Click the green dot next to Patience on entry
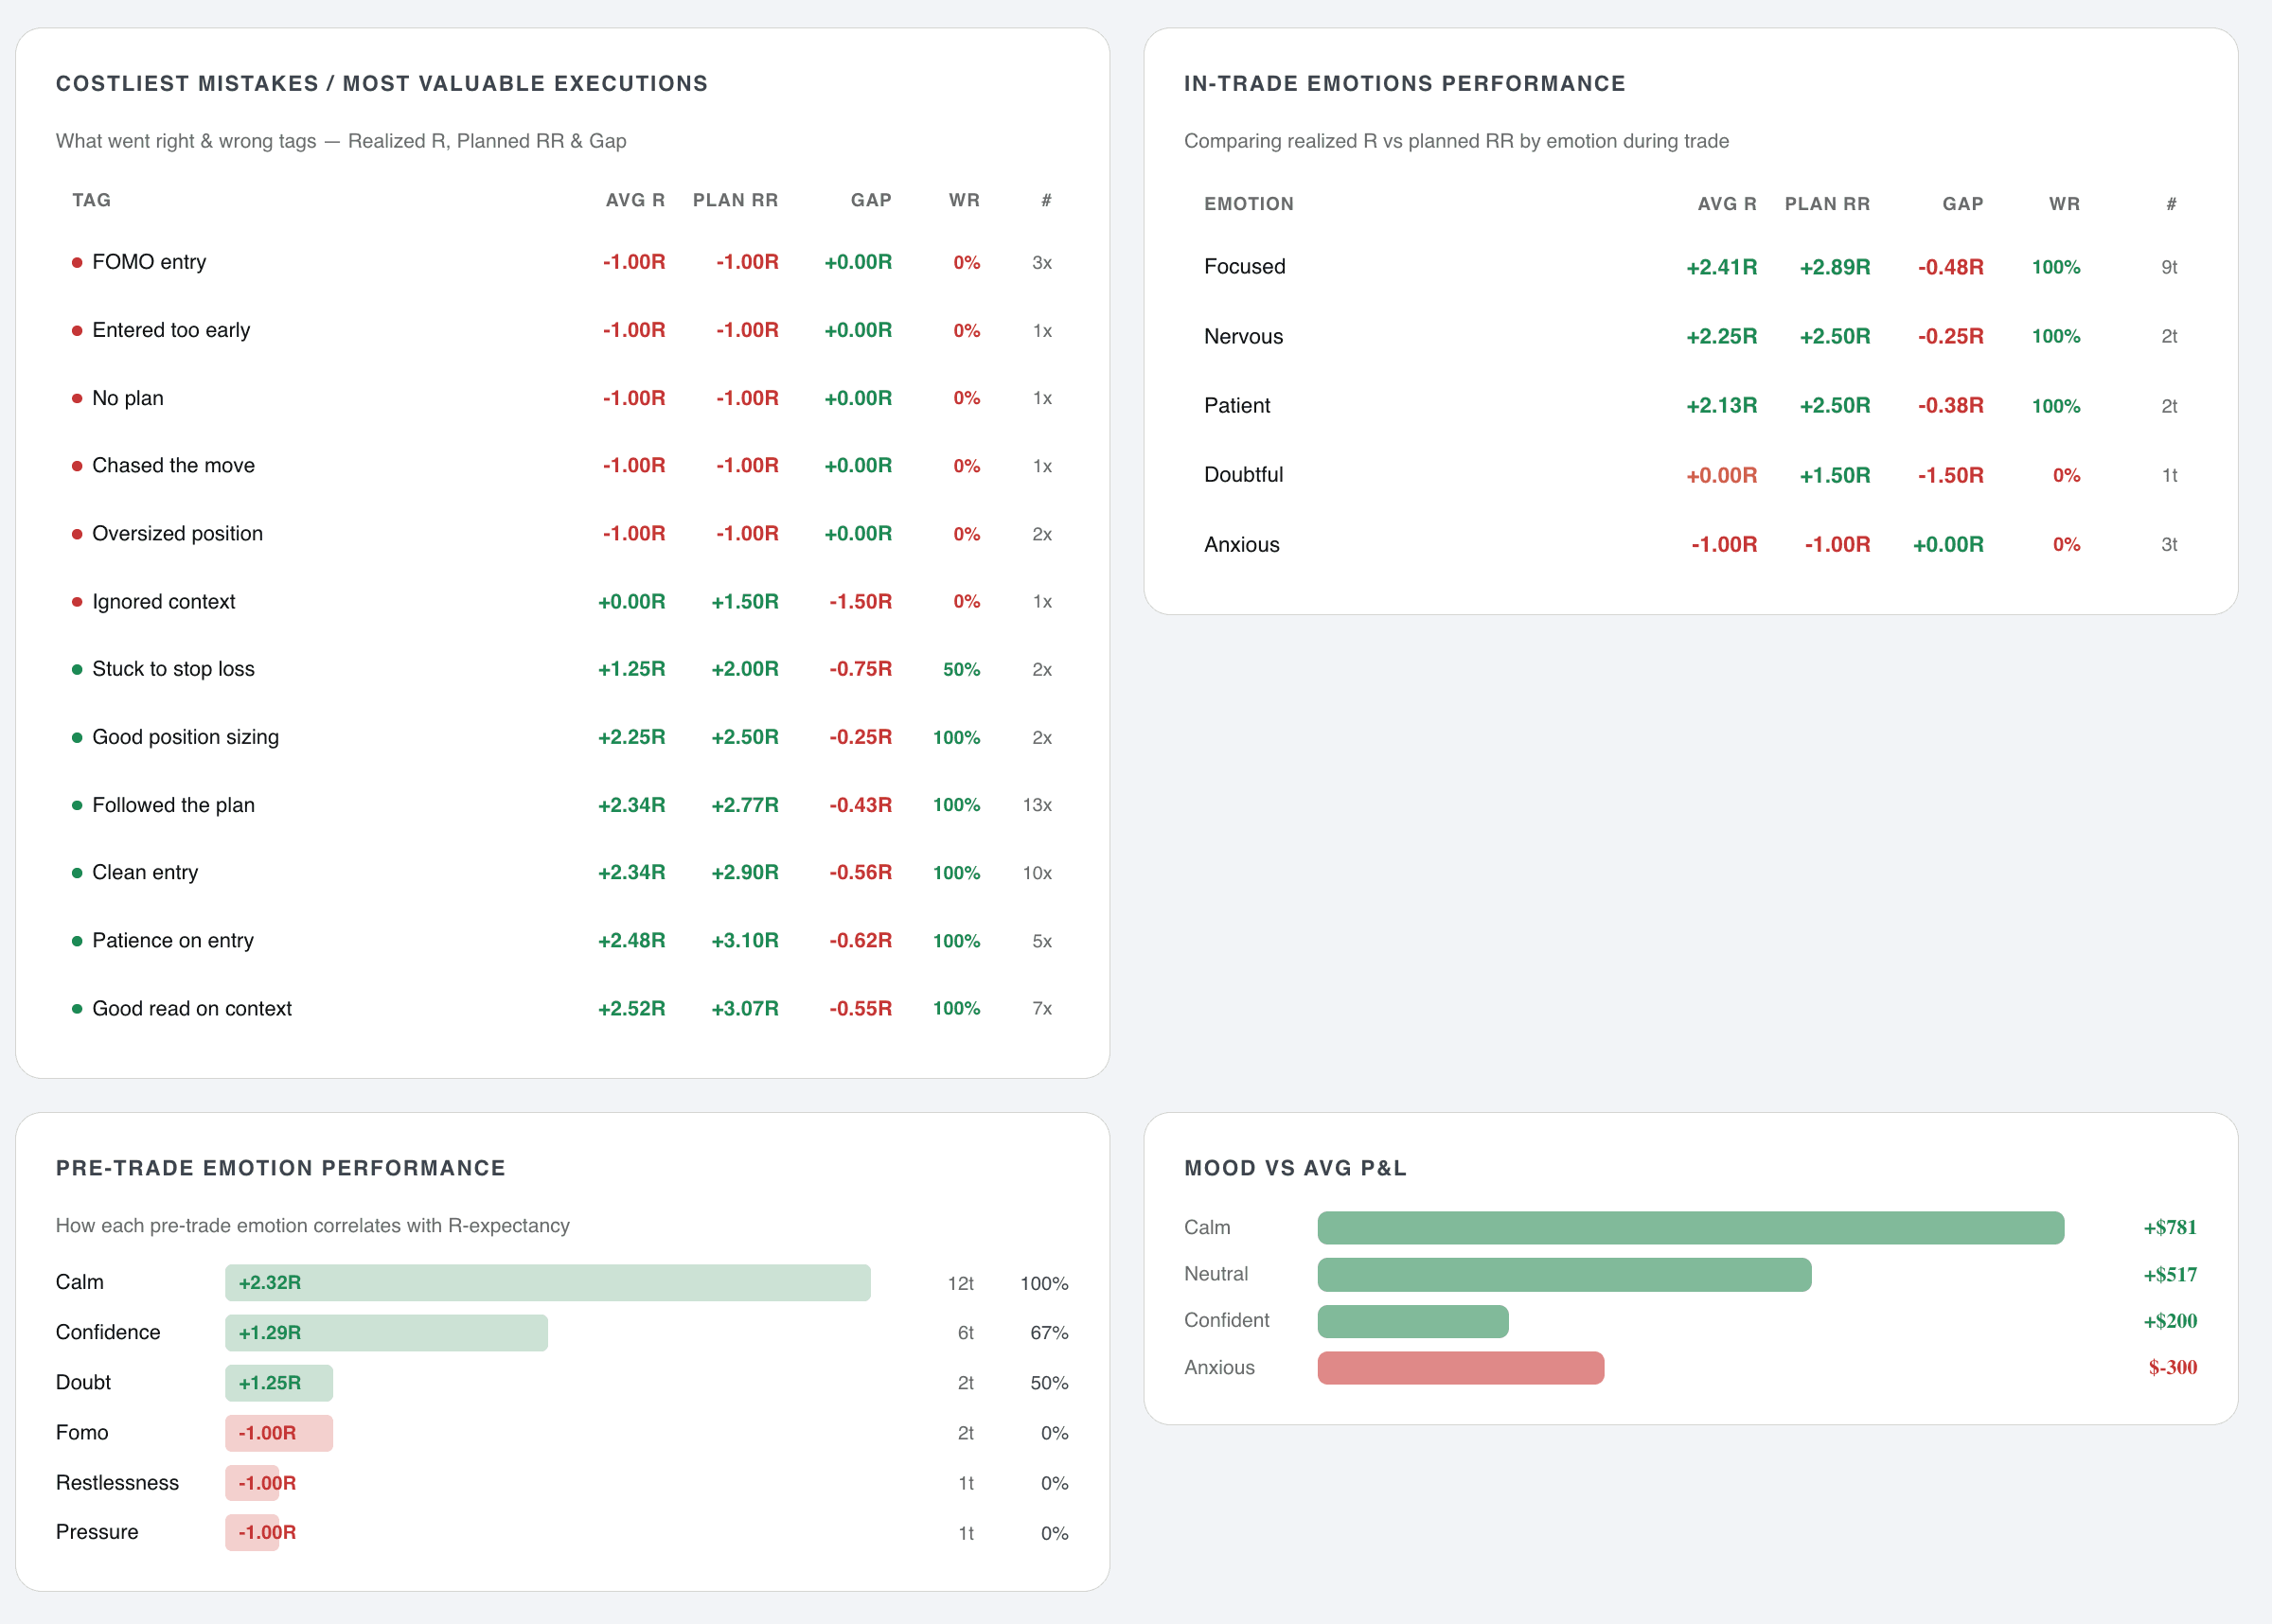The height and width of the screenshot is (1624, 2272). pos(78,940)
